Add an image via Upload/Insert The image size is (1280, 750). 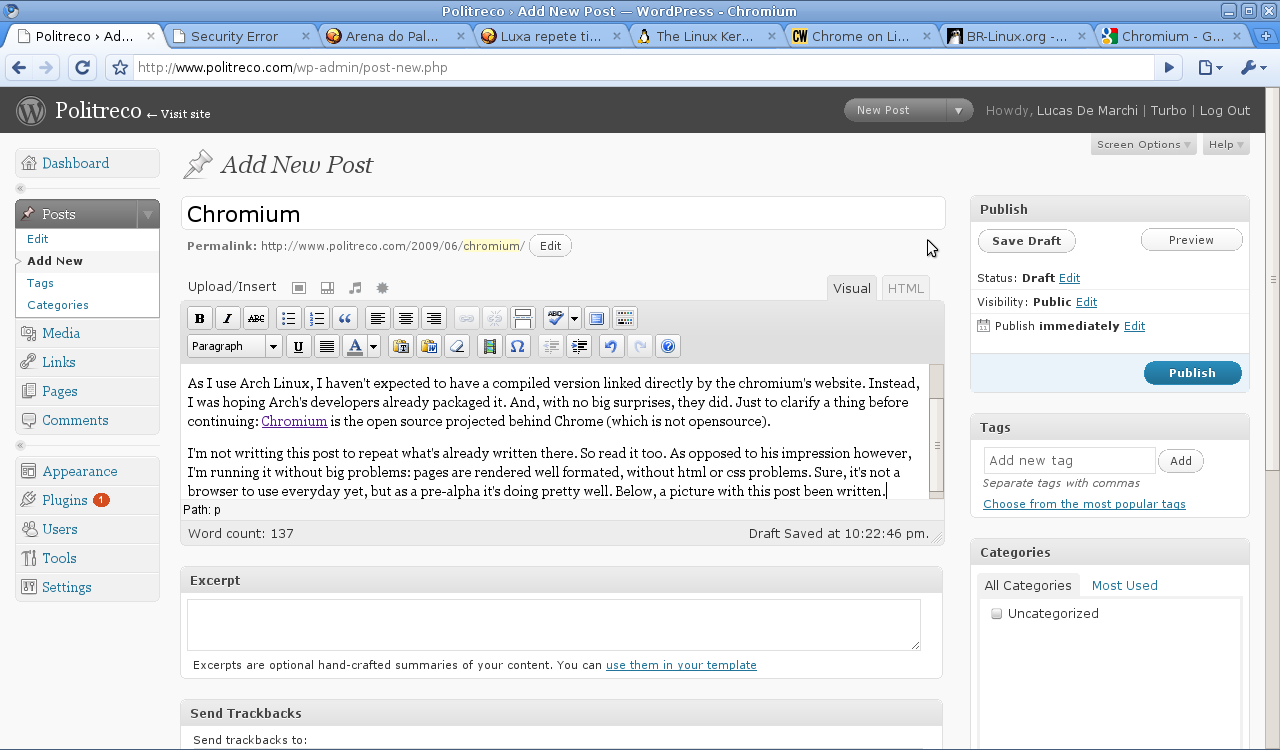(x=298, y=288)
